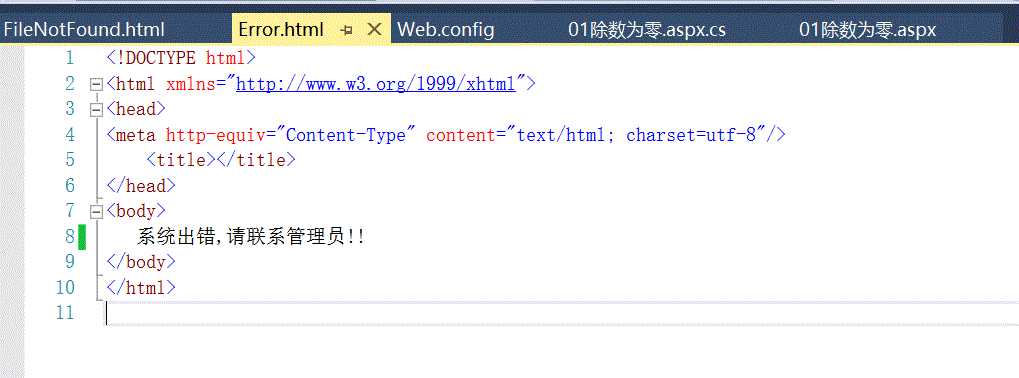
Task: Click the text 系统出错,请联系管理员!!
Action: click(251, 237)
